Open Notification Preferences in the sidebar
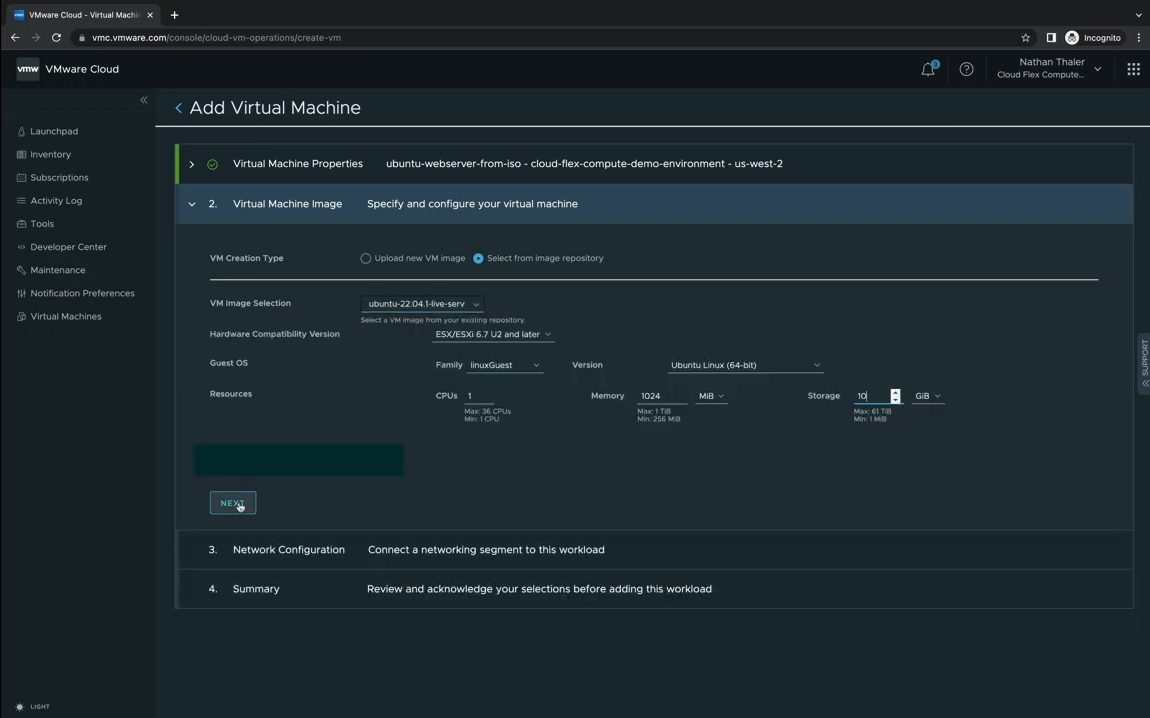1150x718 pixels. point(82,293)
